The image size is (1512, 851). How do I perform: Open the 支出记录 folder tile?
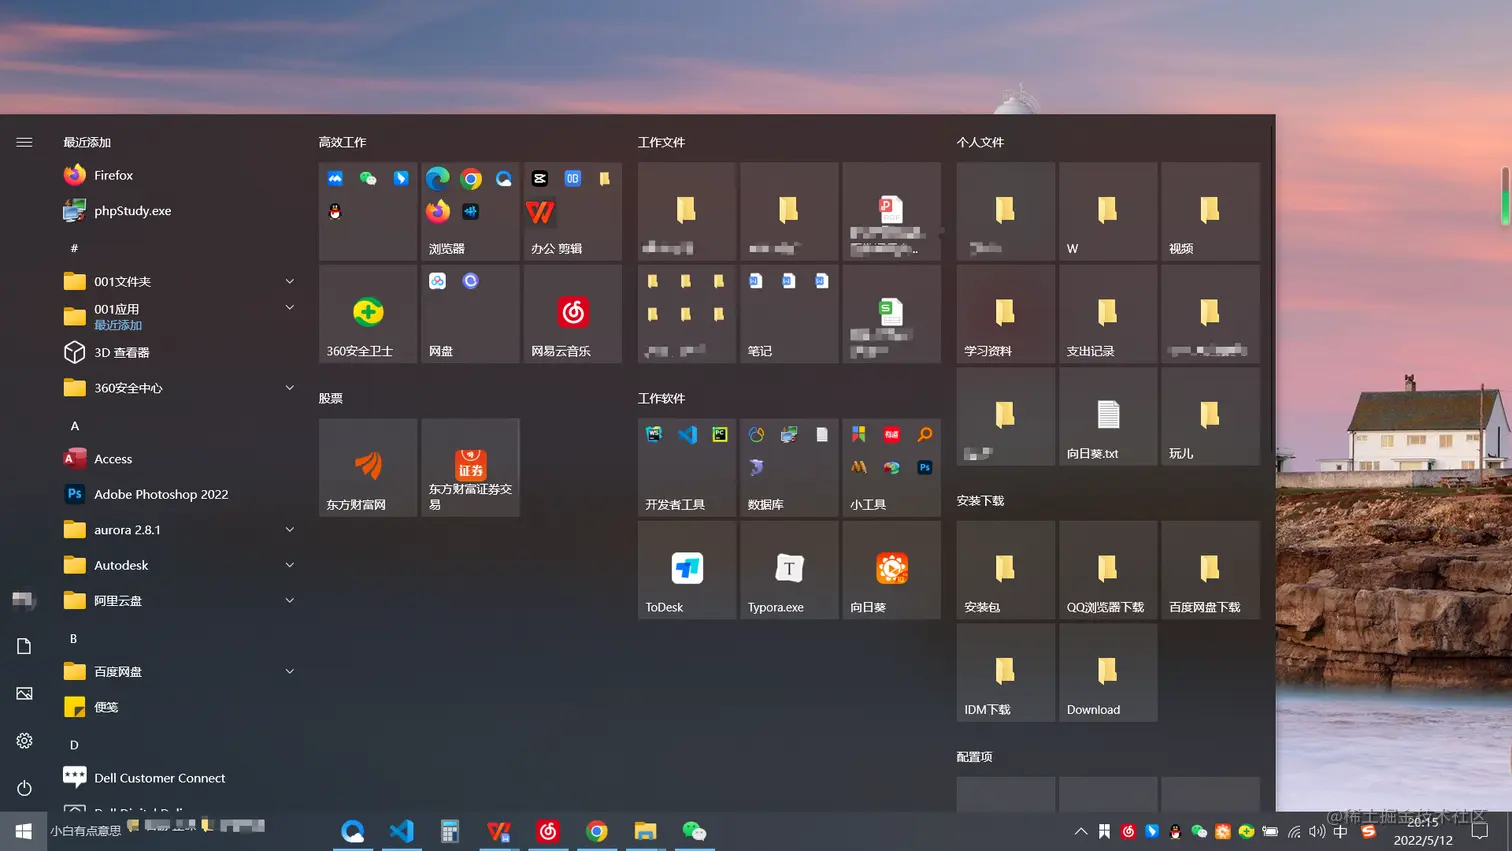pos(1108,314)
